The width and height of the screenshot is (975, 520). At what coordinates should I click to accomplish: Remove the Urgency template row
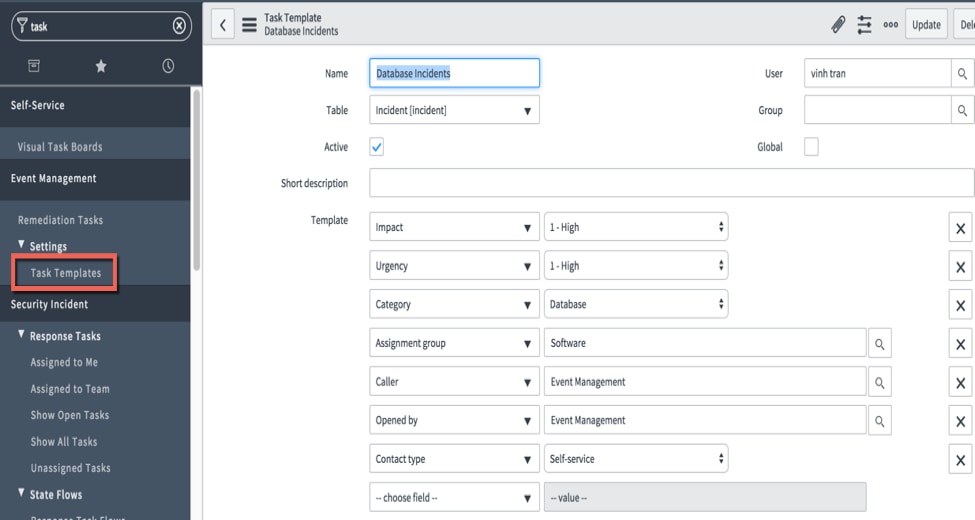coord(960,267)
